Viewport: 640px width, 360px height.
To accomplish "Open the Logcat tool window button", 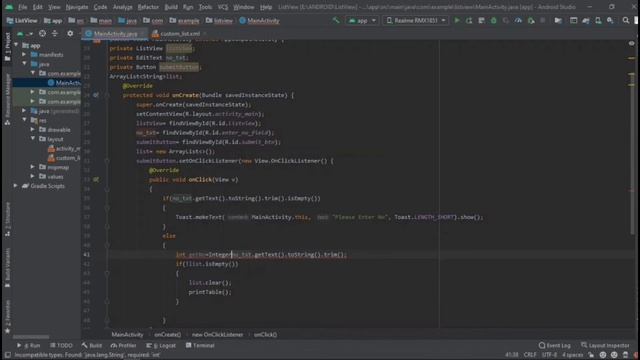I will coord(161,345).
